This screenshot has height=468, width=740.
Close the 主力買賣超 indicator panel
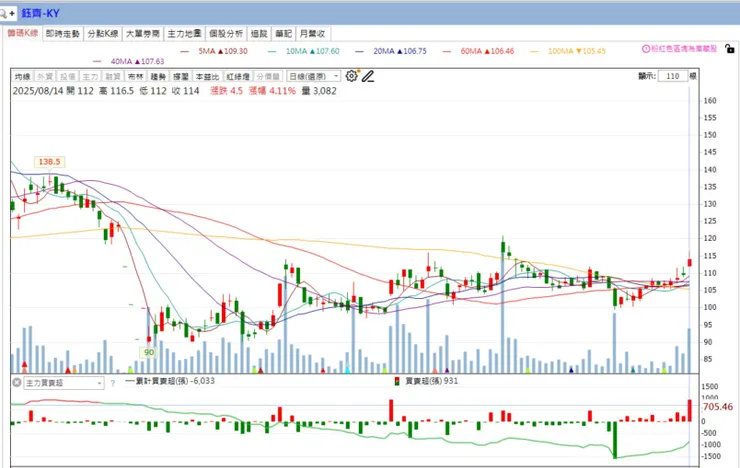click(17, 383)
